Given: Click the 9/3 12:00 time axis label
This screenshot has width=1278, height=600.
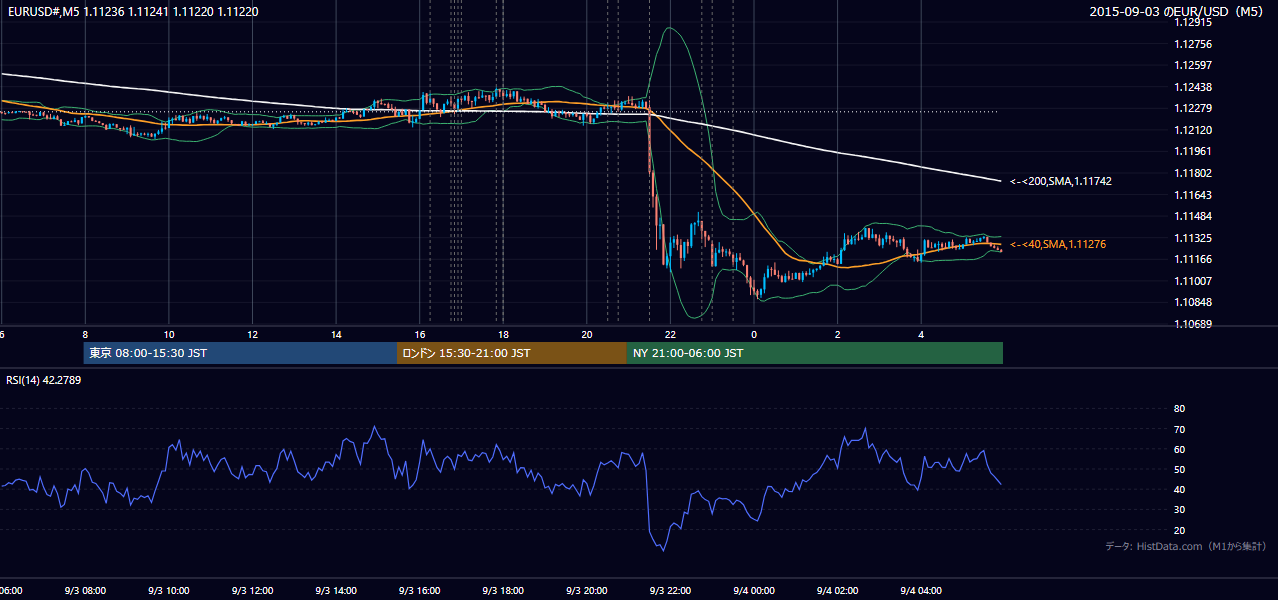Looking at the screenshot, I should pyautogui.click(x=252, y=591).
